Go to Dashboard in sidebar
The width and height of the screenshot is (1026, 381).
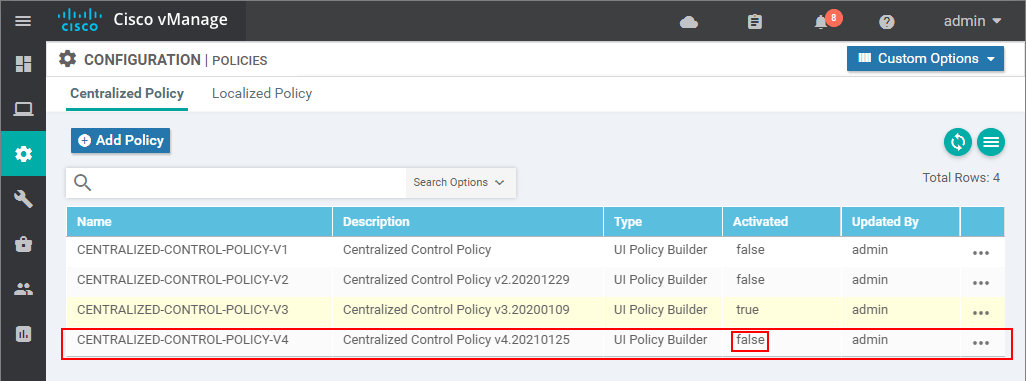tap(24, 64)
